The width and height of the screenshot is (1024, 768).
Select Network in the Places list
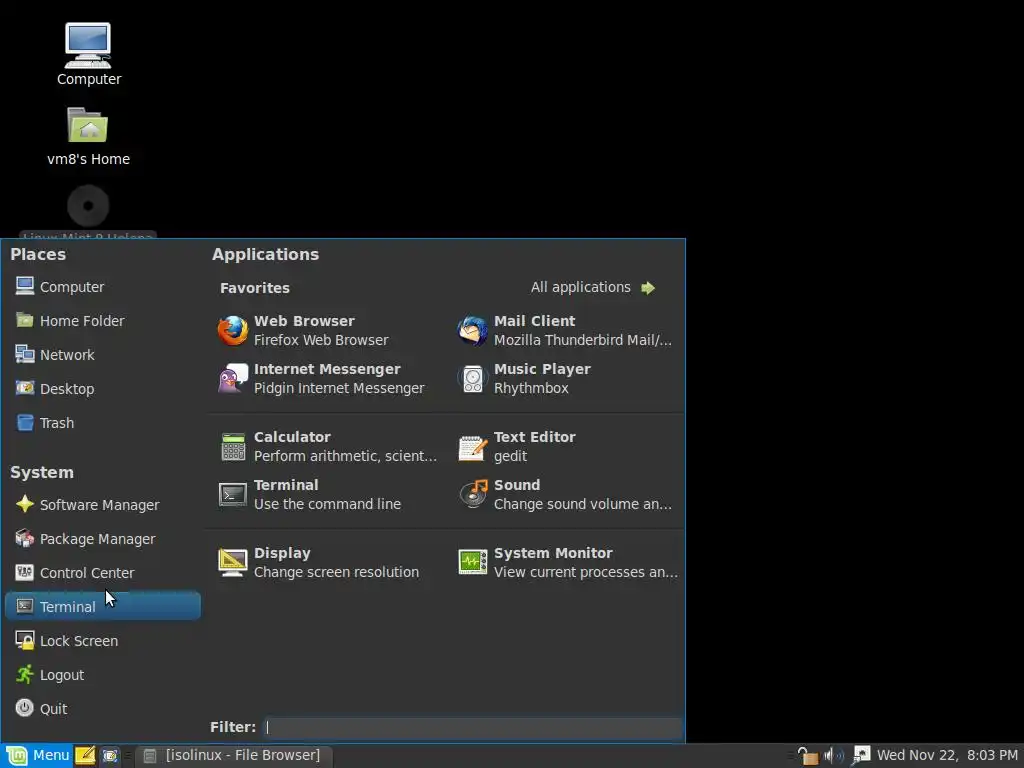55,355
